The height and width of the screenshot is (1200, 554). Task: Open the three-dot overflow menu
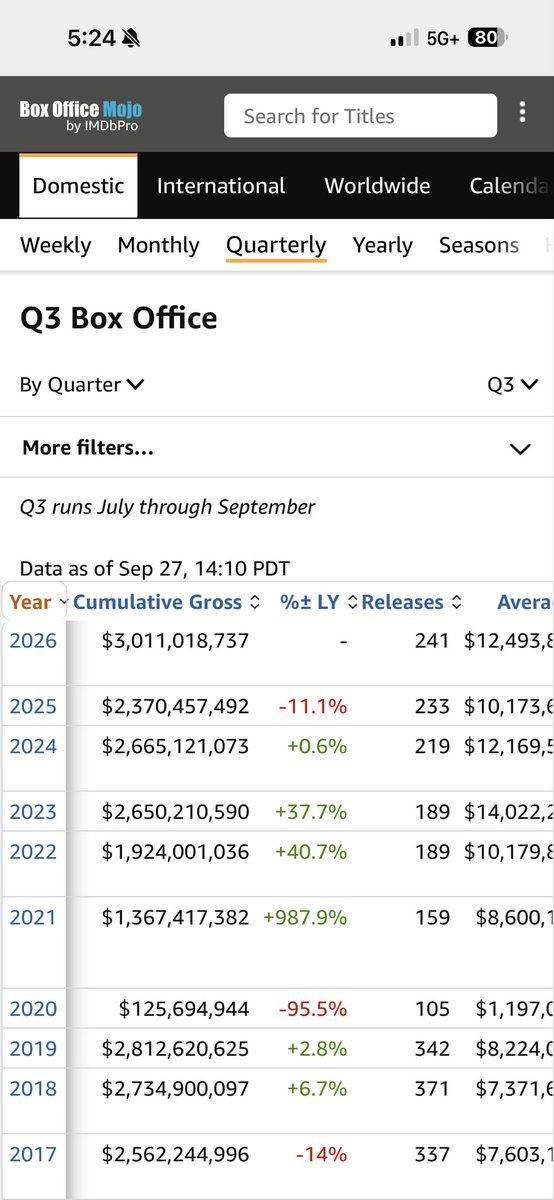(x=522, y=113)
